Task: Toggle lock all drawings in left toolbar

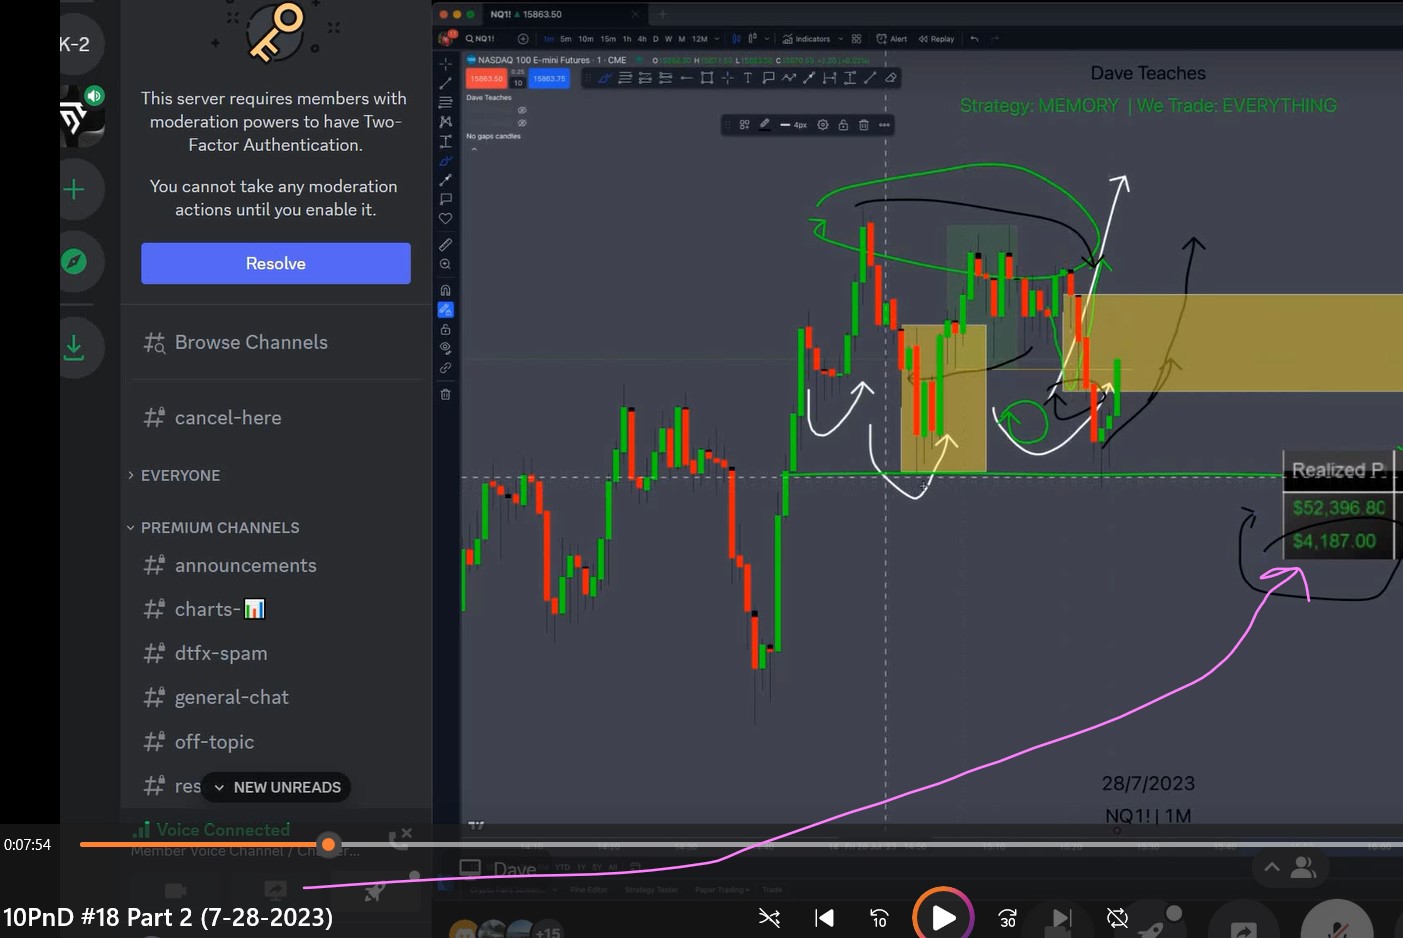Action: click(446, 329)
